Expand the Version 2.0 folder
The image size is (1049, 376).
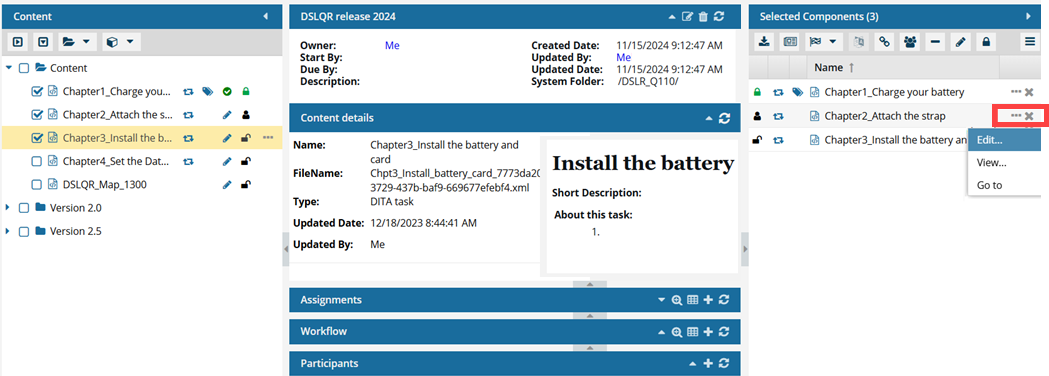pyautogui.click(x=8, y=208)
